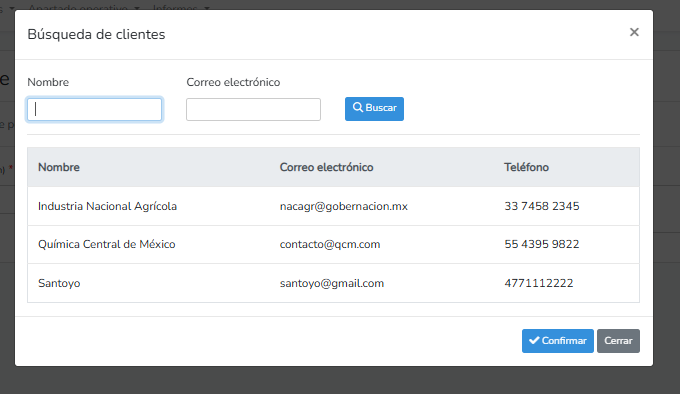Image resolution: width=680 pixels, height=394 pixels.
Task: Click the Correo electrónico table column header
Action: tap(326, 167)
